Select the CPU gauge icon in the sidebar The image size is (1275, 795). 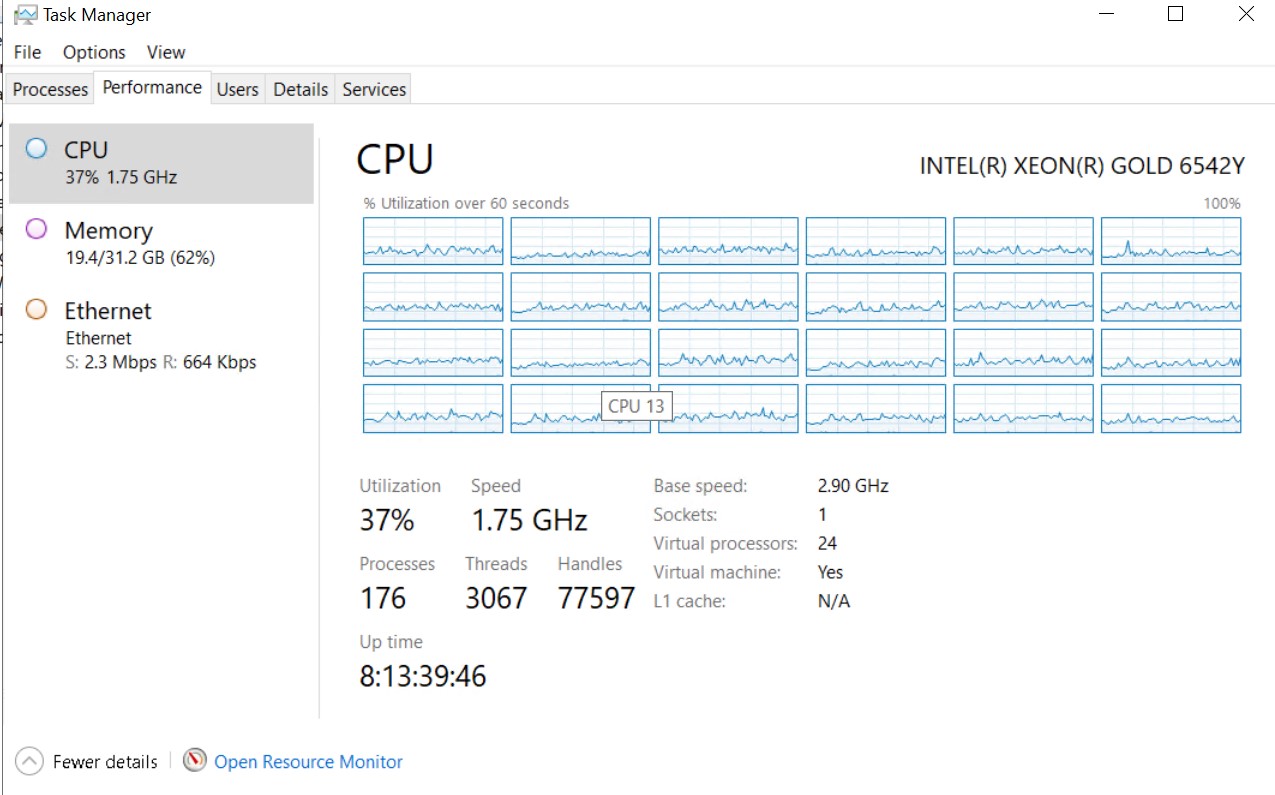(x=37, y=148)
